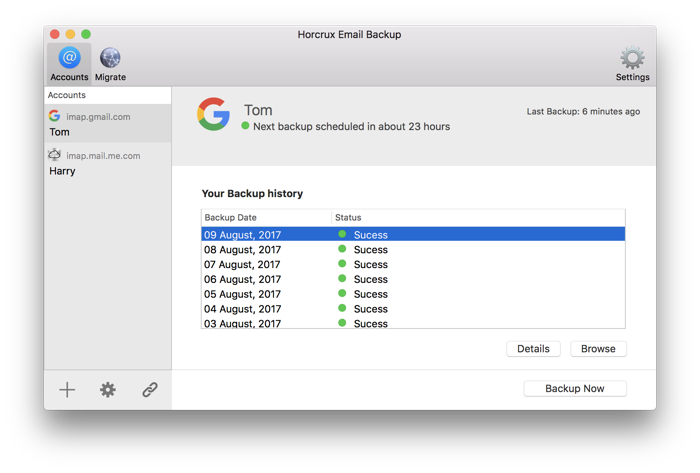
Task: Add a new account with plus icon
Action: pos(67,390)
